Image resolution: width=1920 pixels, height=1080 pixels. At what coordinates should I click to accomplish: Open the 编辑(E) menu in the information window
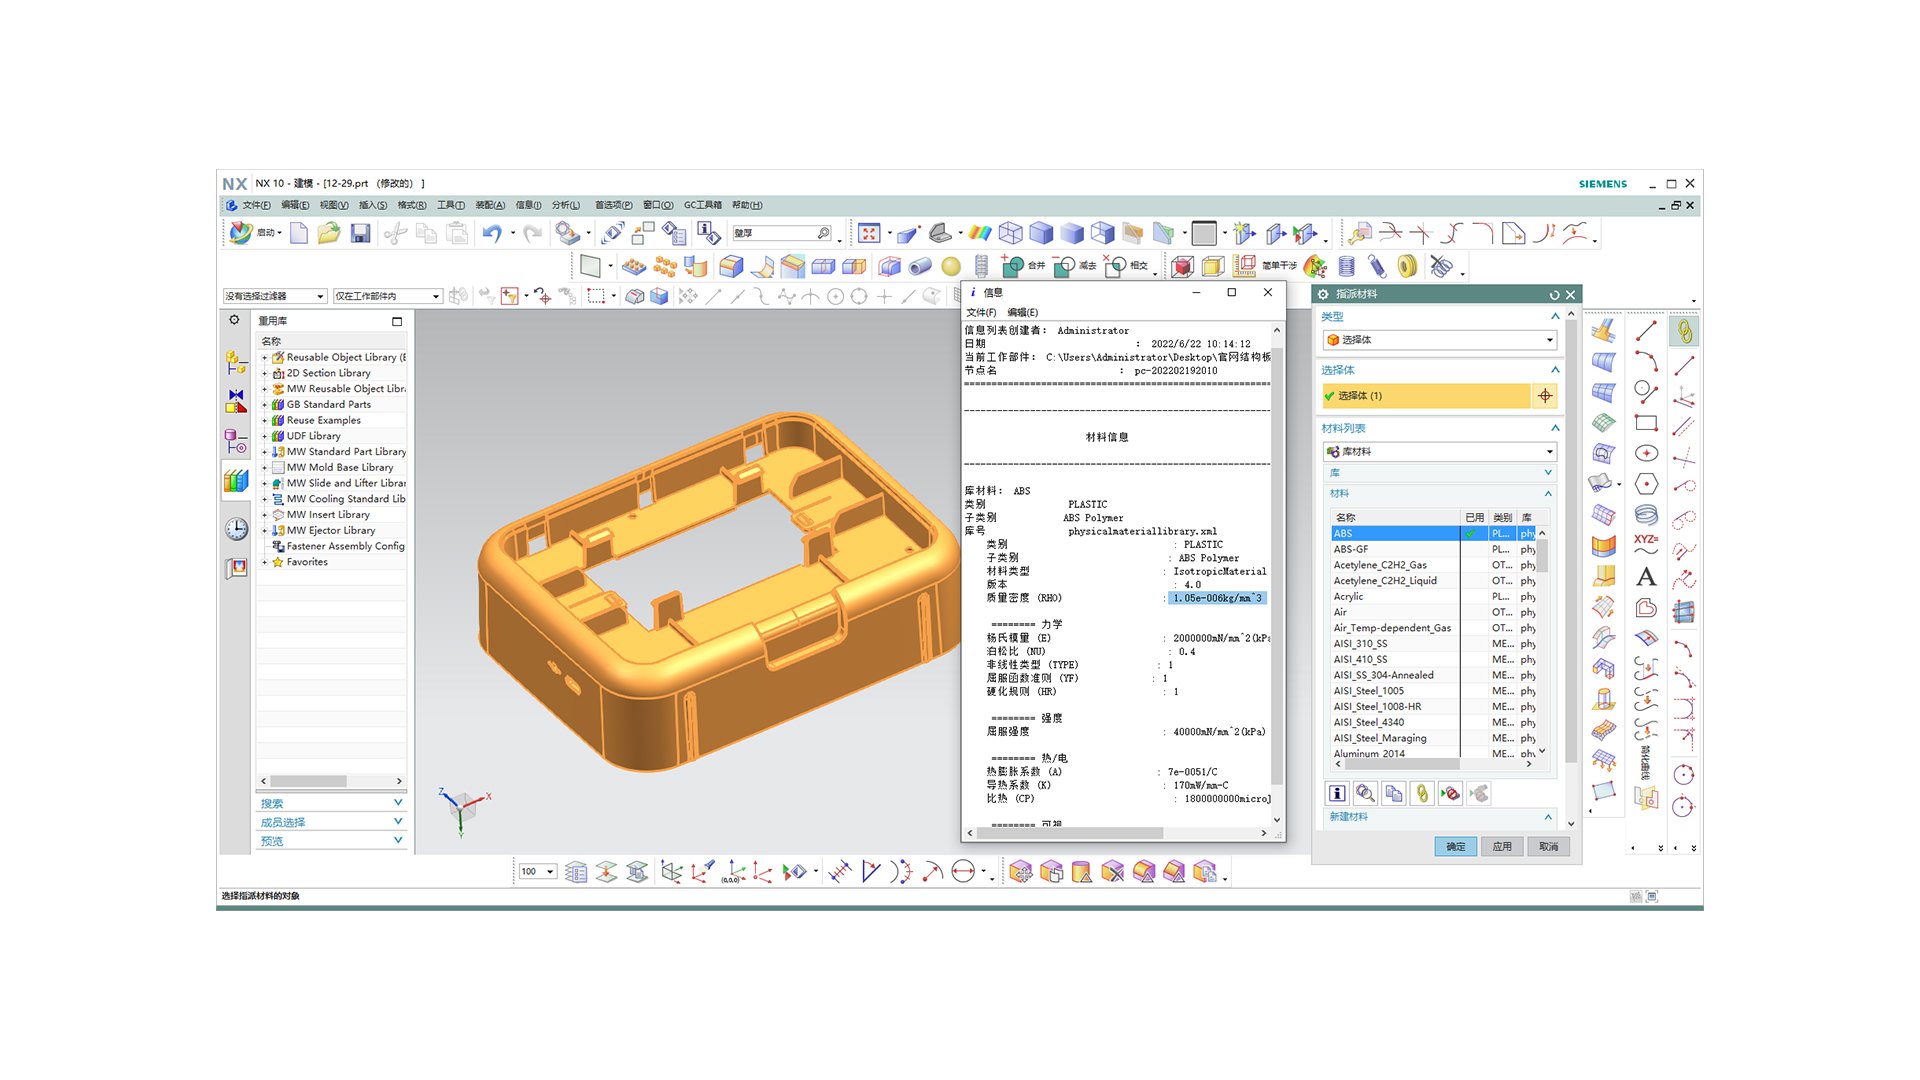click(1022, 312)
